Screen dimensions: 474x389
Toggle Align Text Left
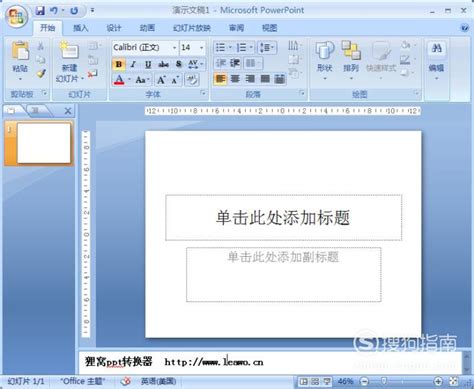pos(220,79)
